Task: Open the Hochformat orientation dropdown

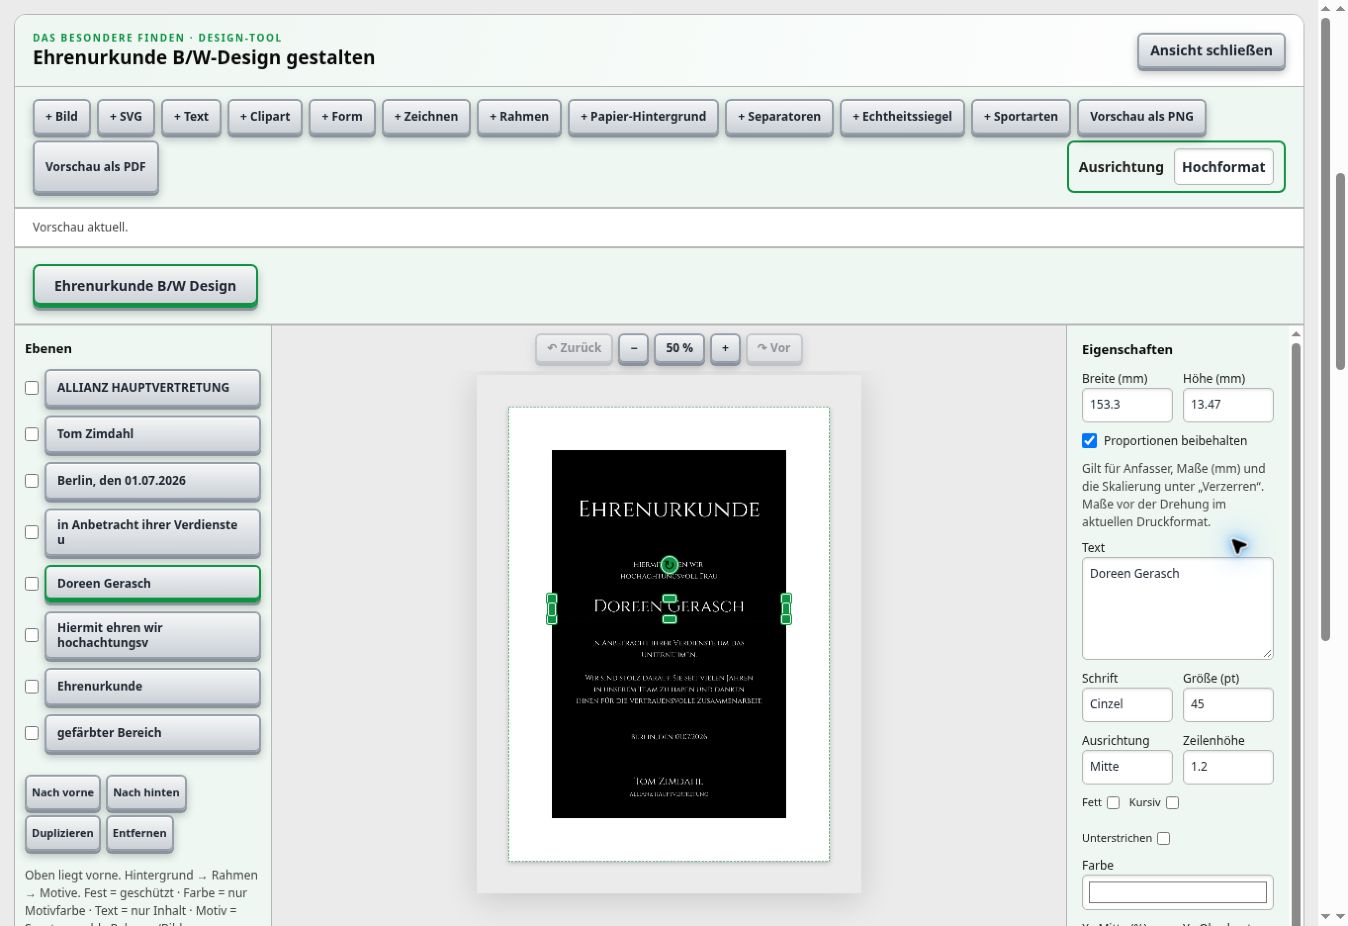Action: pos(1224,167)
